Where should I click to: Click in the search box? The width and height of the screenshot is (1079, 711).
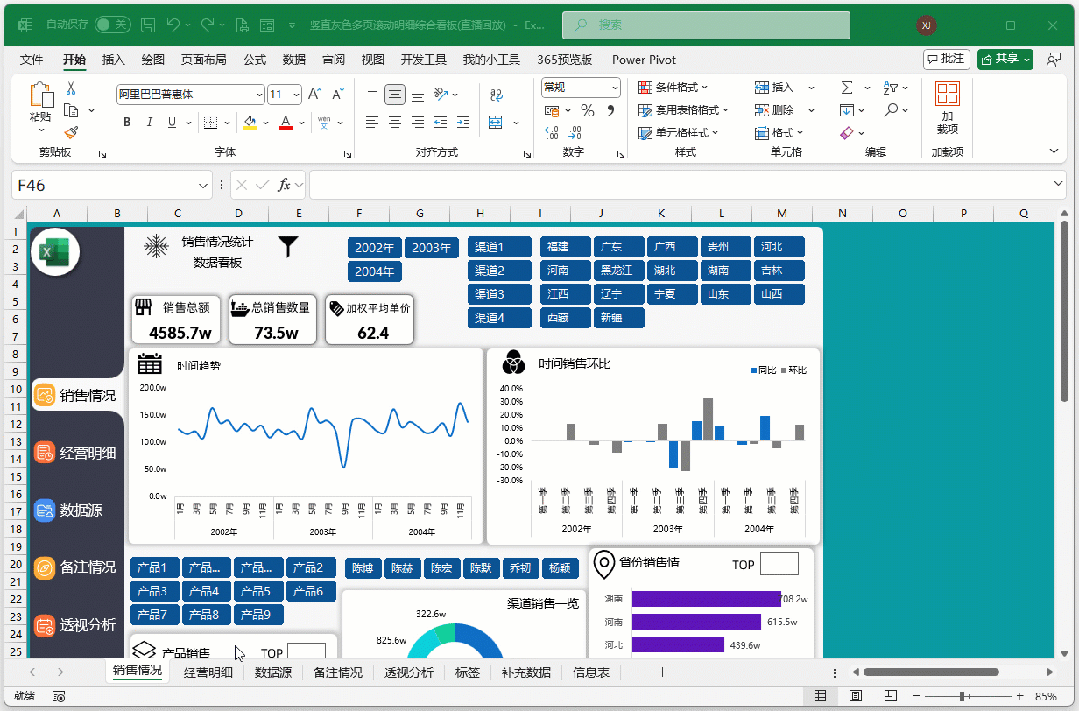click(706, 25)
